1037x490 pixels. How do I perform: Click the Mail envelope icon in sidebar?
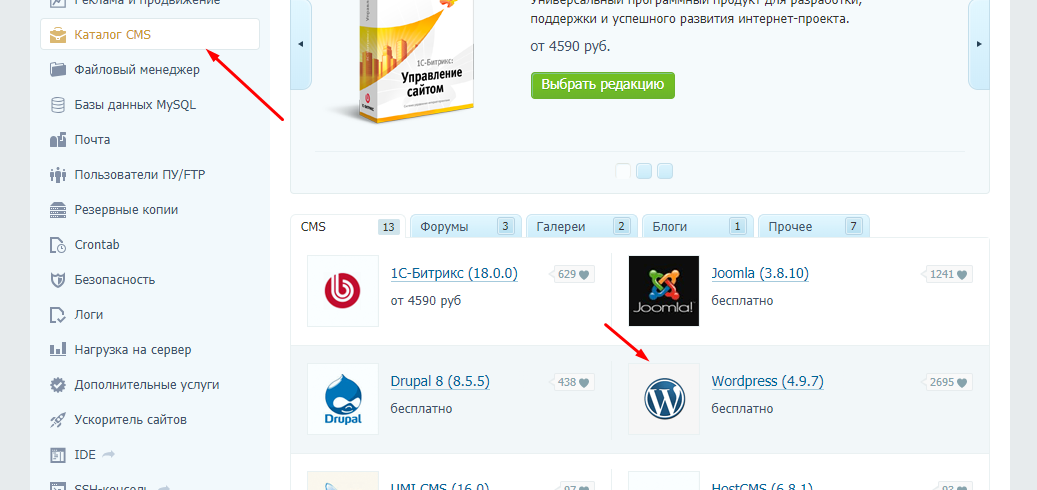point(57,140)
